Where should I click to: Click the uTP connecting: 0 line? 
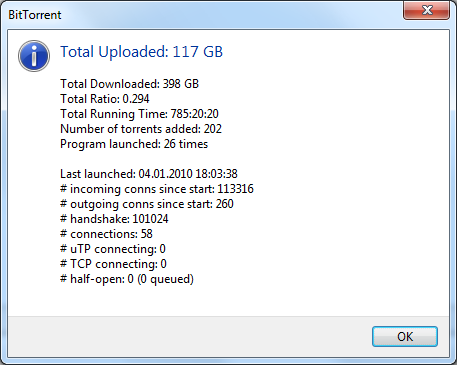point(113,249)
